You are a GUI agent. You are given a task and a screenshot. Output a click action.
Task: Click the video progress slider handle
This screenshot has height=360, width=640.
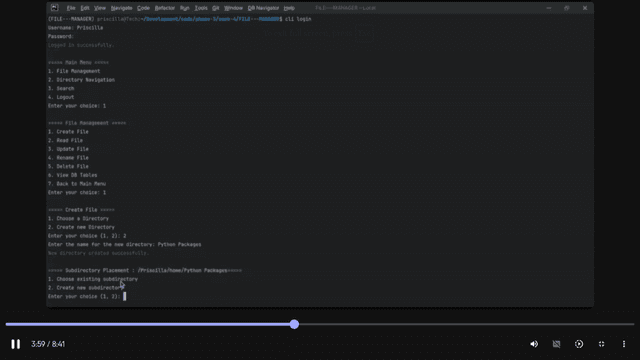pyautogui.click(x=294, y=324)
